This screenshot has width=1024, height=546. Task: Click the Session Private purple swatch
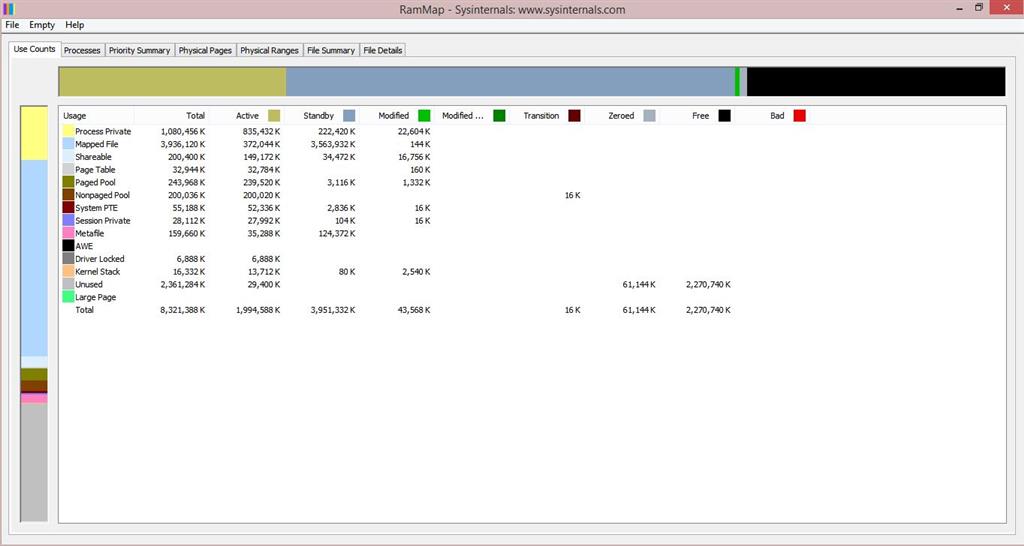point(68,220)
